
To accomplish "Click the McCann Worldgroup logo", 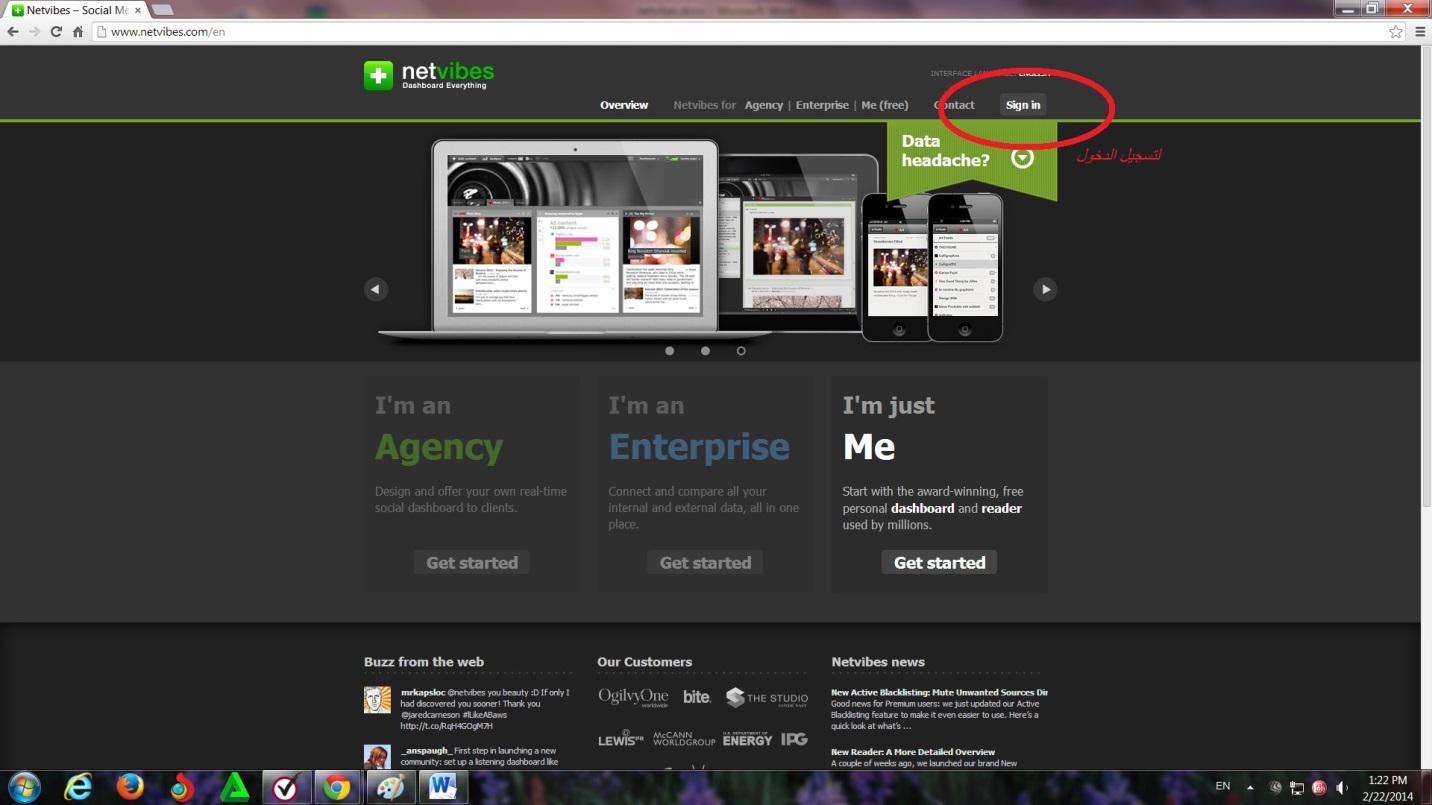I will (x=684, y=739).
